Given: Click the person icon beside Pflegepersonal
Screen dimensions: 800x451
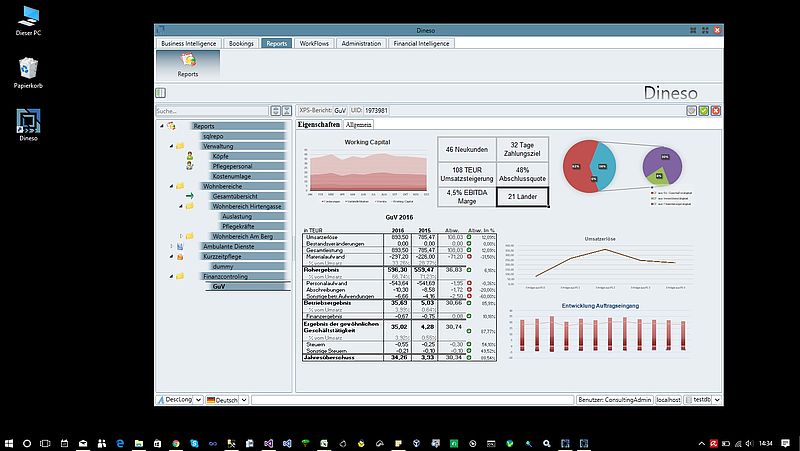Looking at the screenshot, I should pos(190,166).
